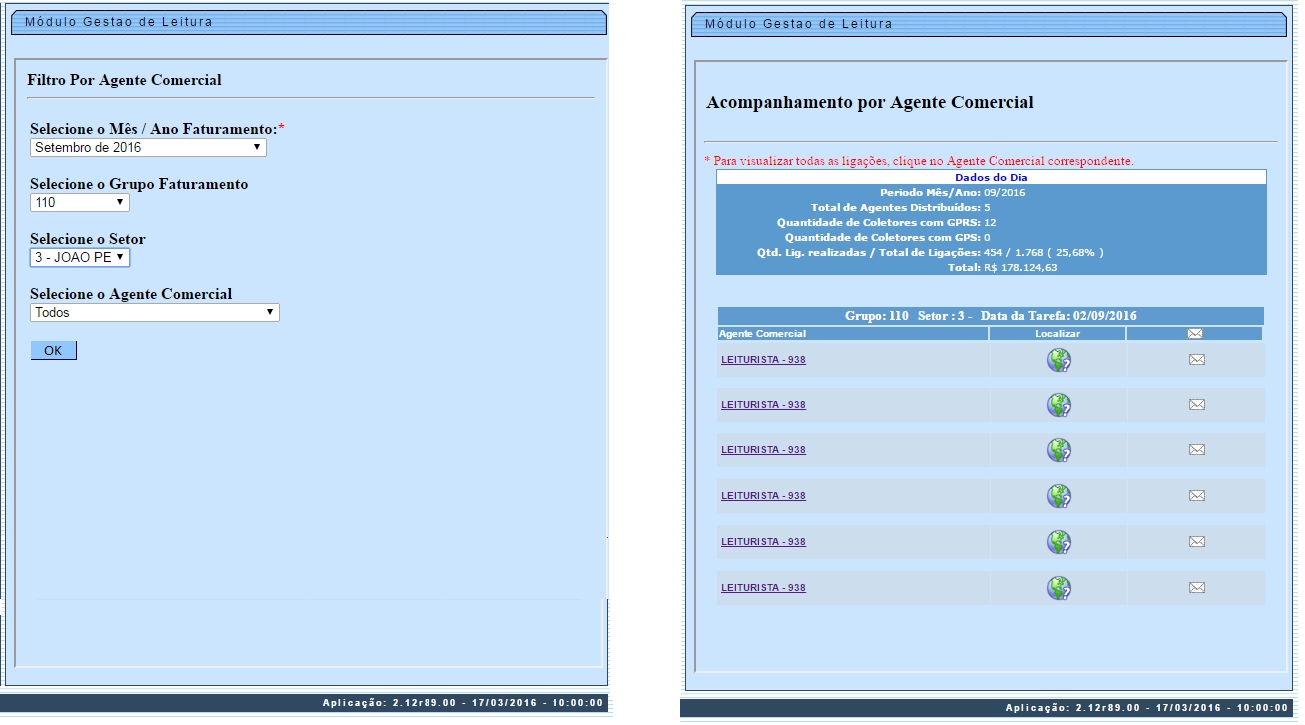Click the globe icon in the fourth row
The image size is (1305, 725).
pos(1059,495)
